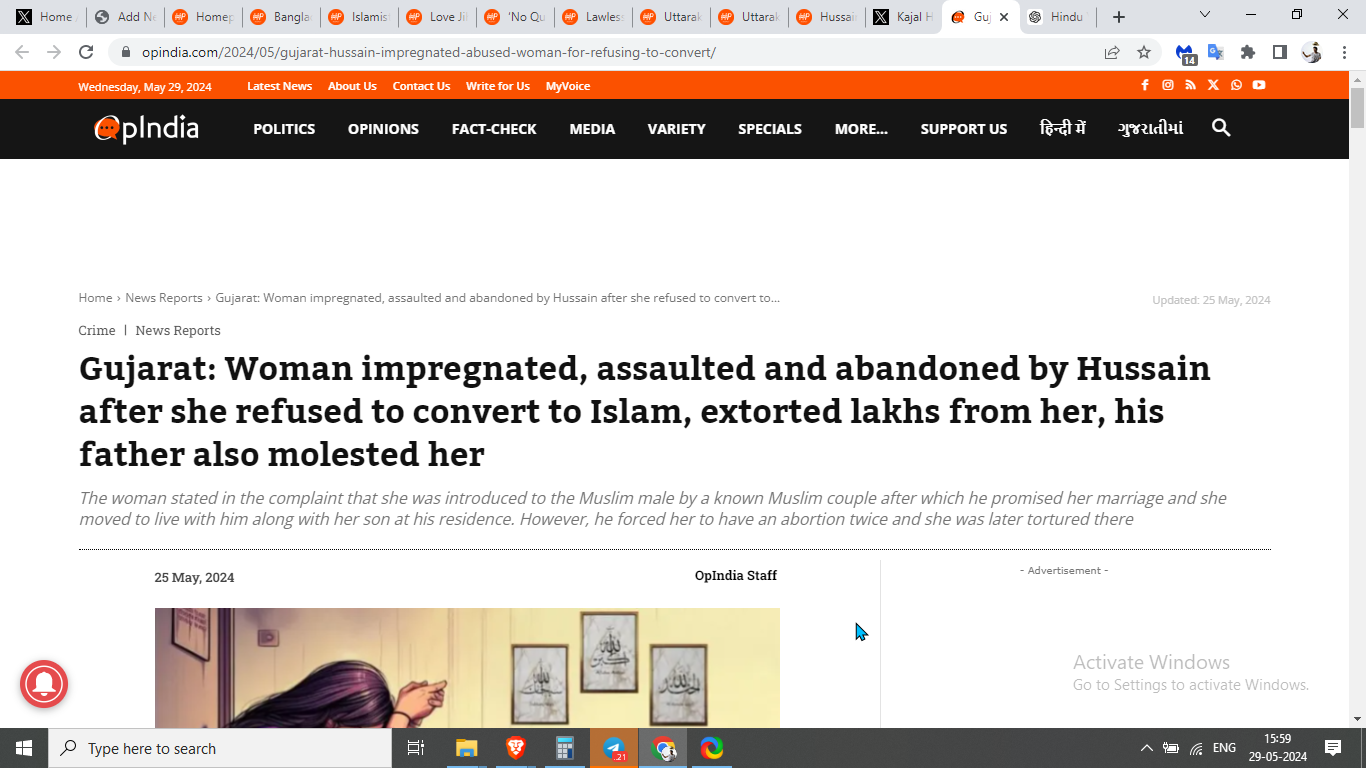Image resolution: width=1366 pixels, height=768 pixels.
Task: Open the Telegram app in the taskbar
Action: (614, 748)
